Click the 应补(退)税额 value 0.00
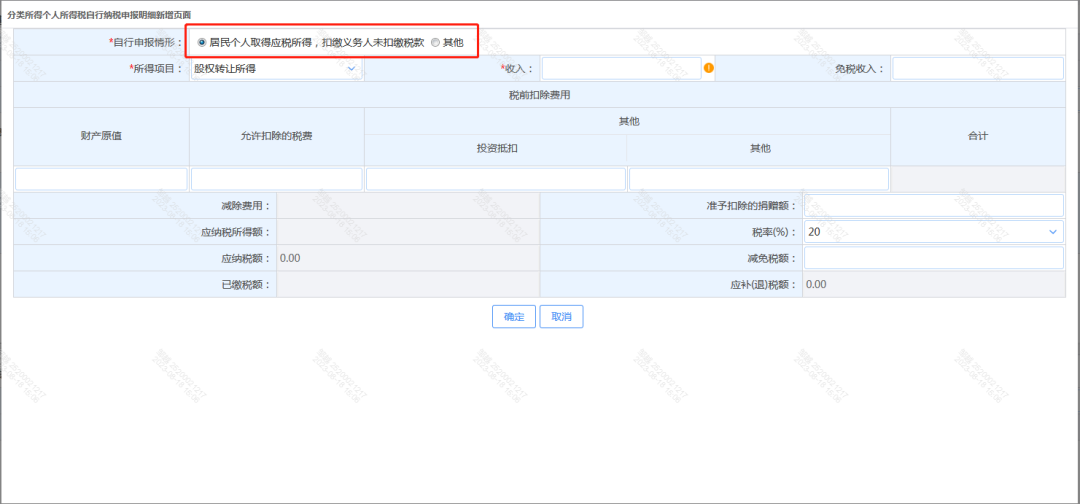The image size is (1080, 504). [817, 284]
